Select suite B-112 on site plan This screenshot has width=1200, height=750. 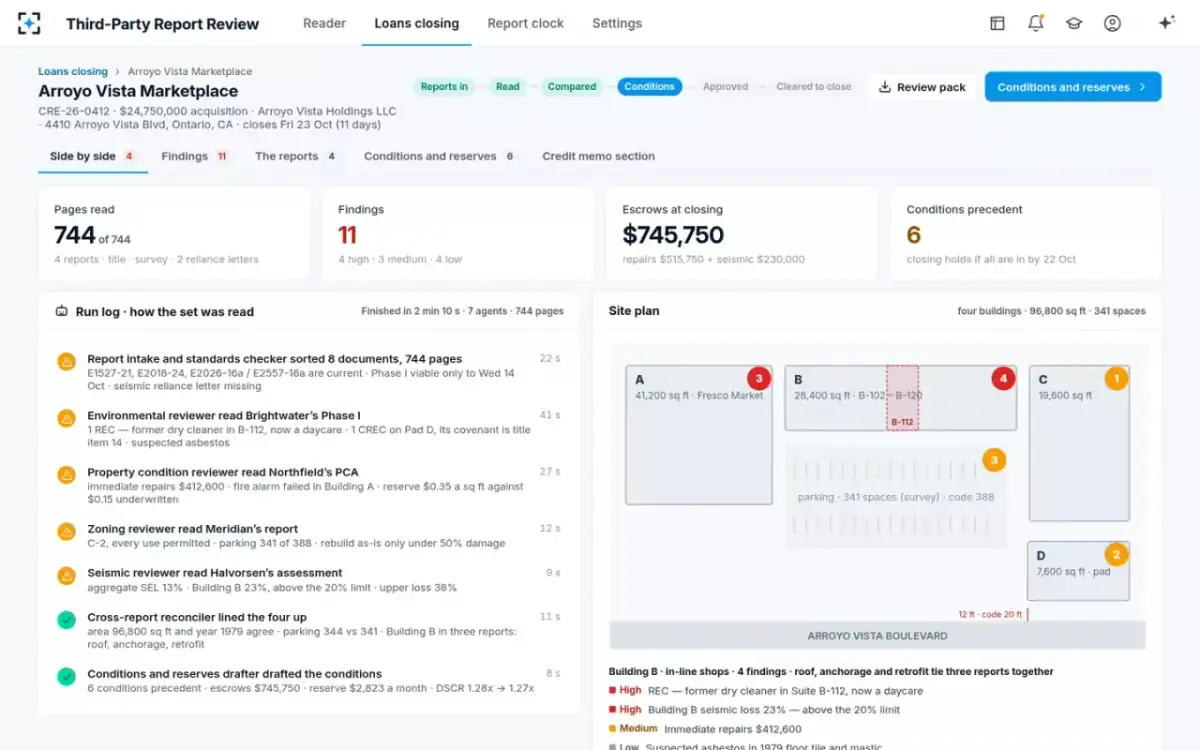coord(902,398)
